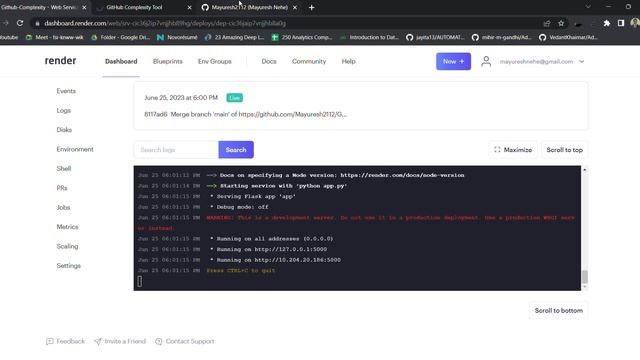Image resolution: width=640 pixels, height=360 pixels.
Task: Open Novoresumé bookmark
Action: pos(177,37)
